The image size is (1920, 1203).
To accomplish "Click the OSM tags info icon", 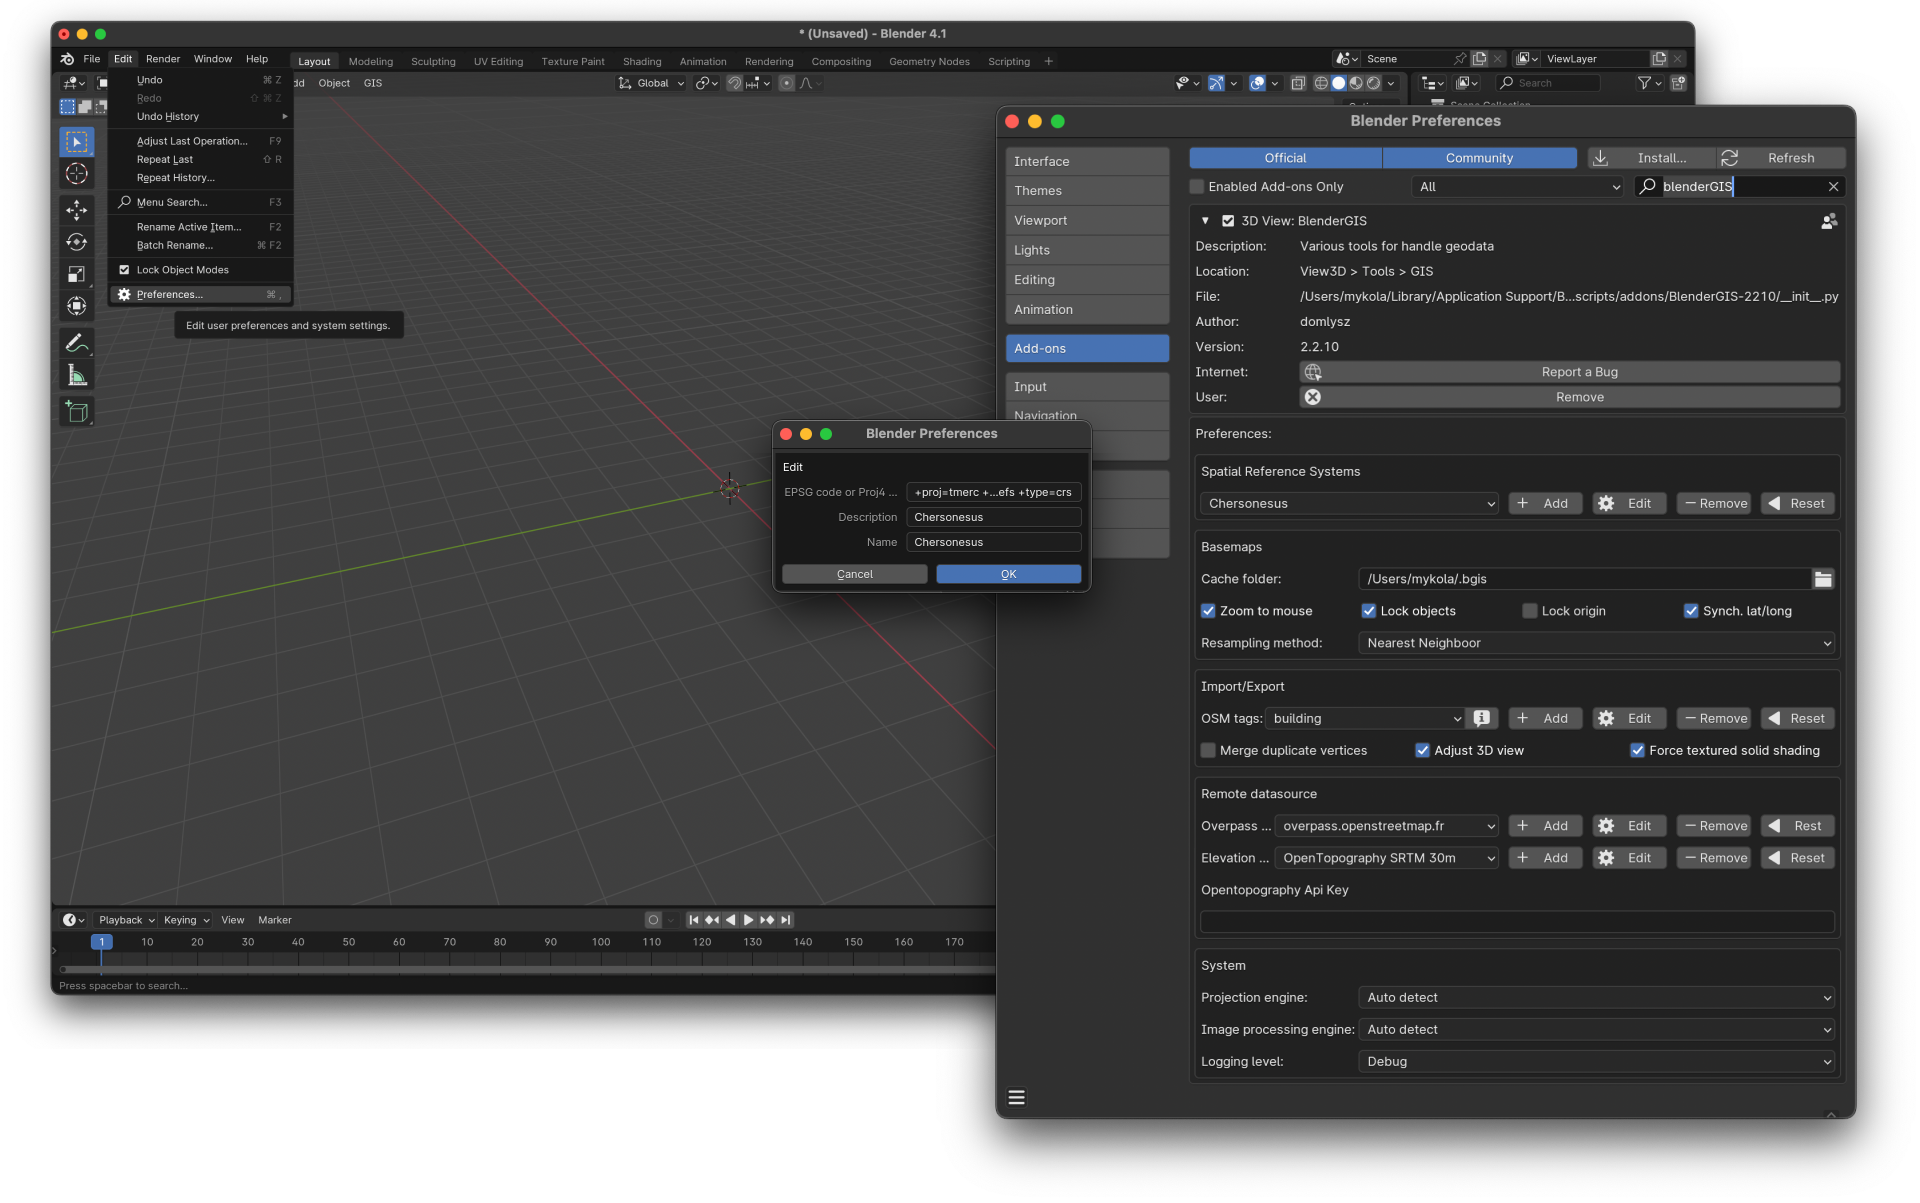I will (1482, 718).
